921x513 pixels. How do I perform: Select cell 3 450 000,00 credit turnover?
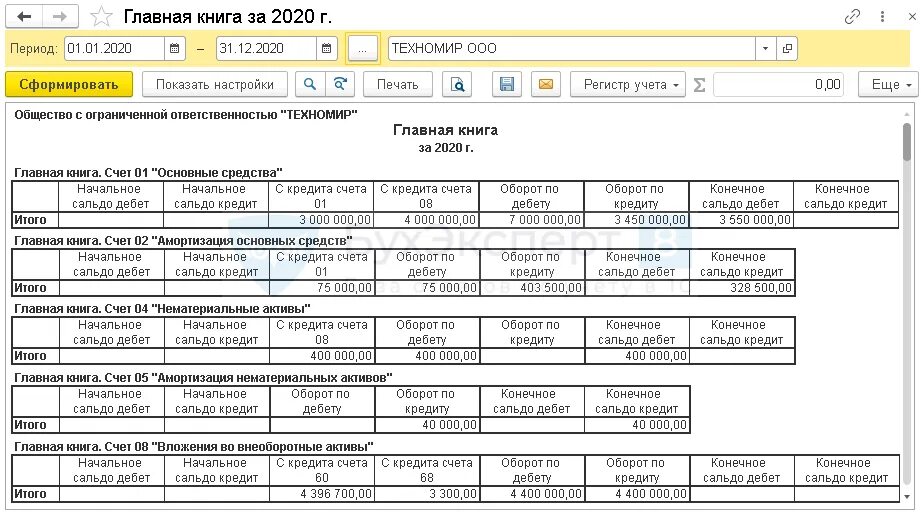coord(636,220)
